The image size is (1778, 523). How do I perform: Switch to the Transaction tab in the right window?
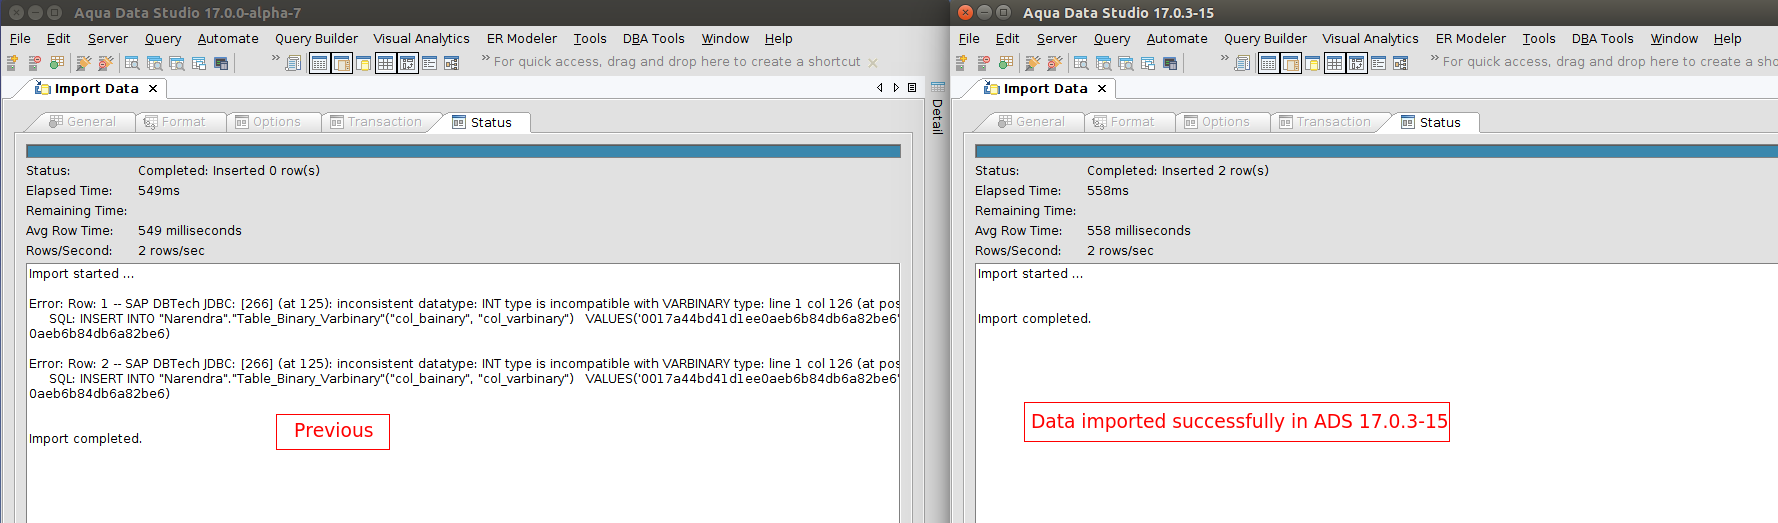(x=1333, y=122)
